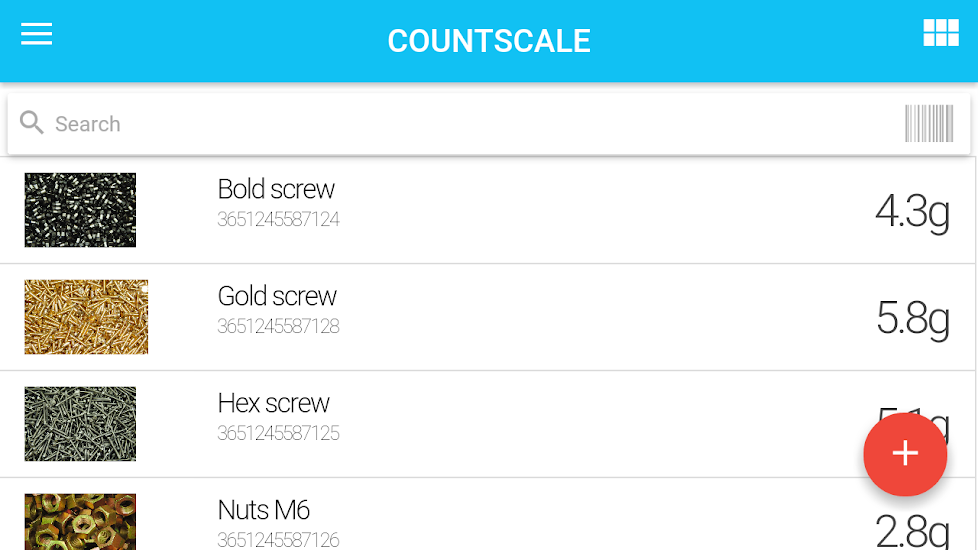The width and height of the screenshot is (978, 550).
Task: Click barcode number 3651245587124
Action: [x=278, y=220]
